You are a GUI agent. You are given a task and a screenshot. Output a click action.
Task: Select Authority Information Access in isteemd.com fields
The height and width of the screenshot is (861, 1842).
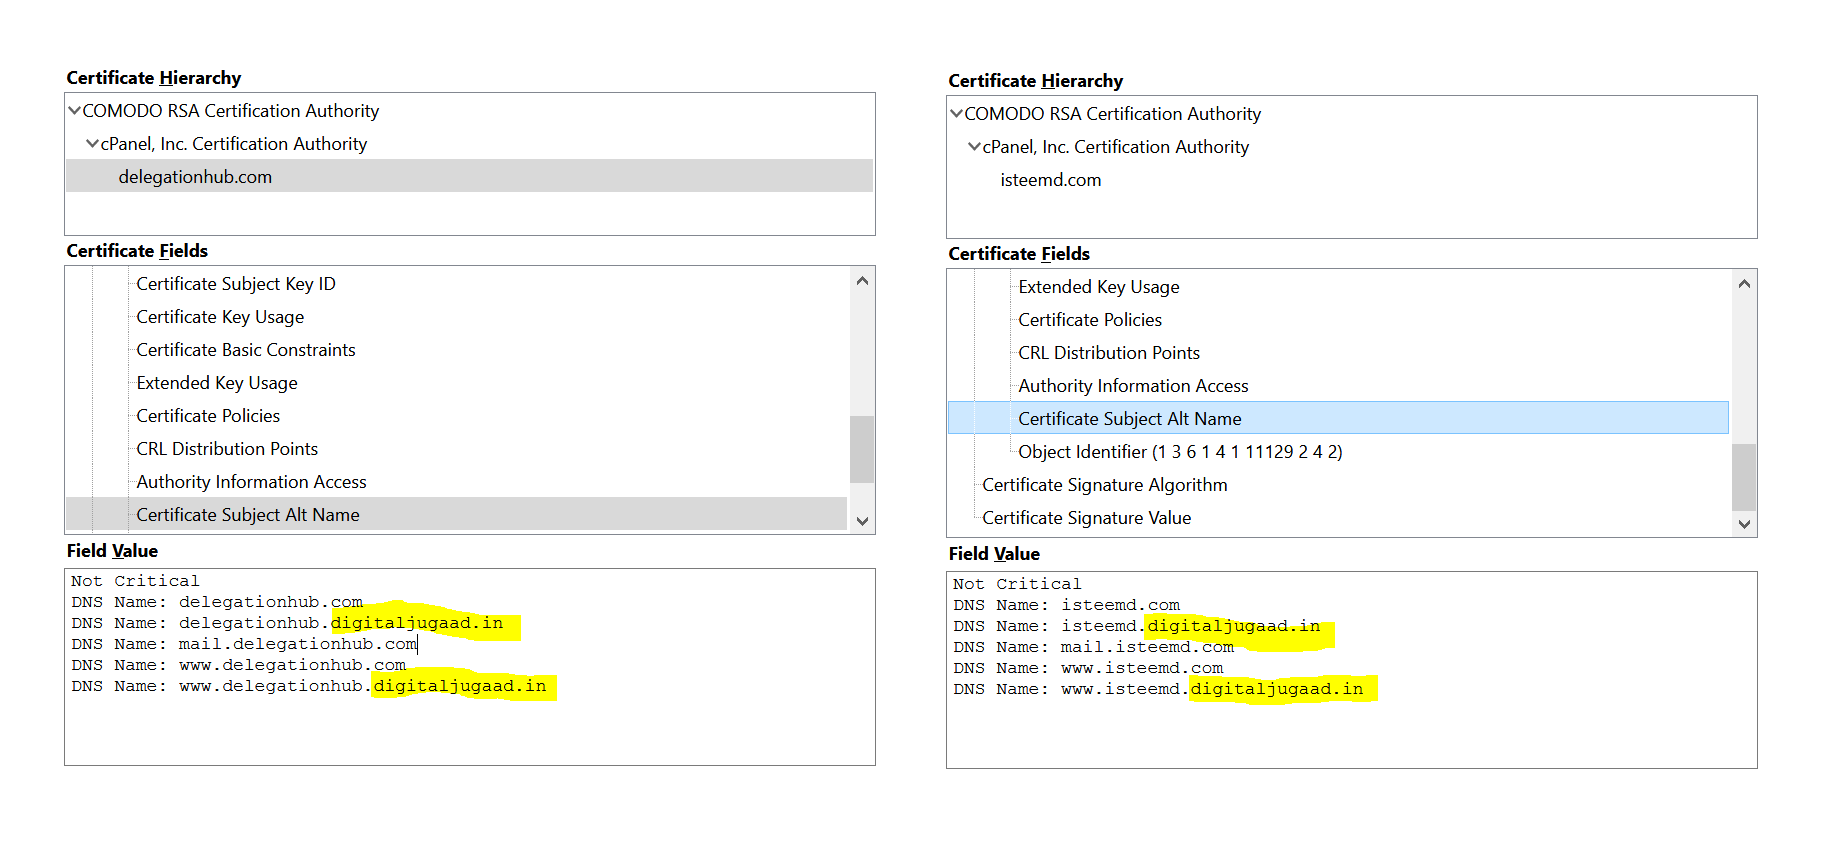point(1134,386)
